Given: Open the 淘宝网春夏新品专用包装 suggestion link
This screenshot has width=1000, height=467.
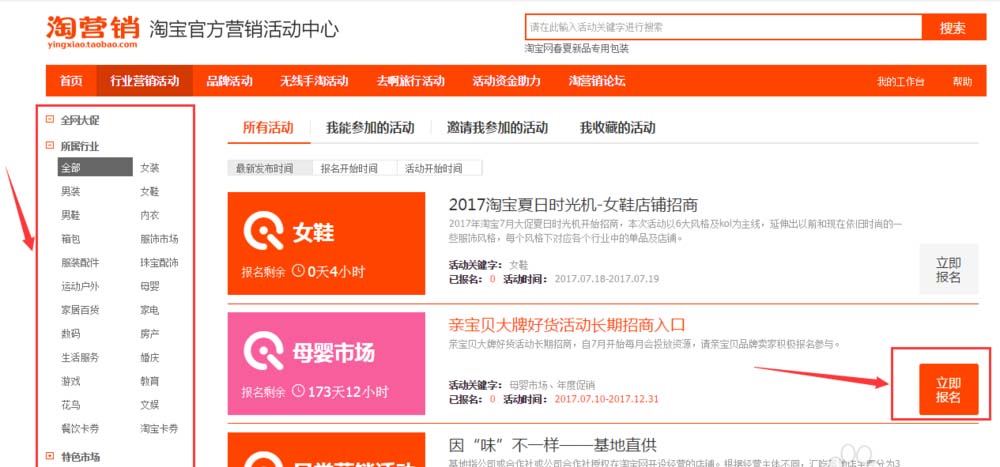Looking at the screenshot, I should click(577, 48).
